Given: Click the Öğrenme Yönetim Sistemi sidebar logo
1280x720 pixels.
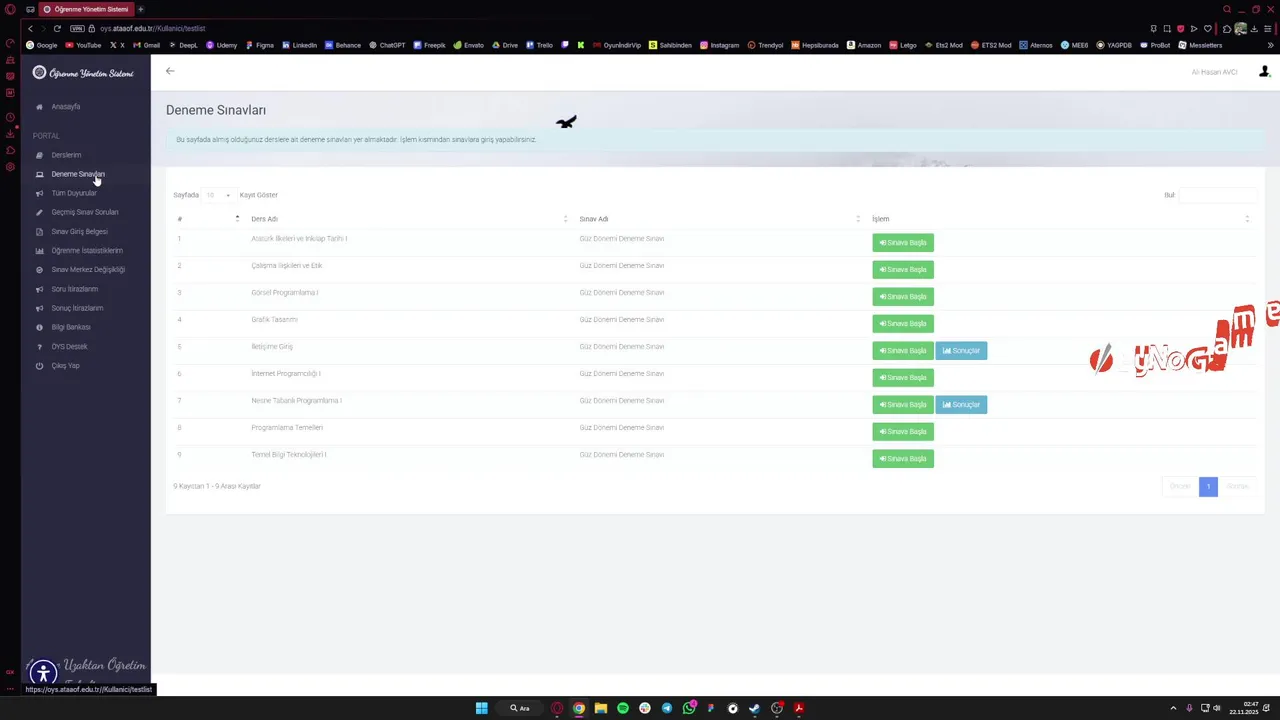Looking at the screenshot, I should tap(83, 73).
